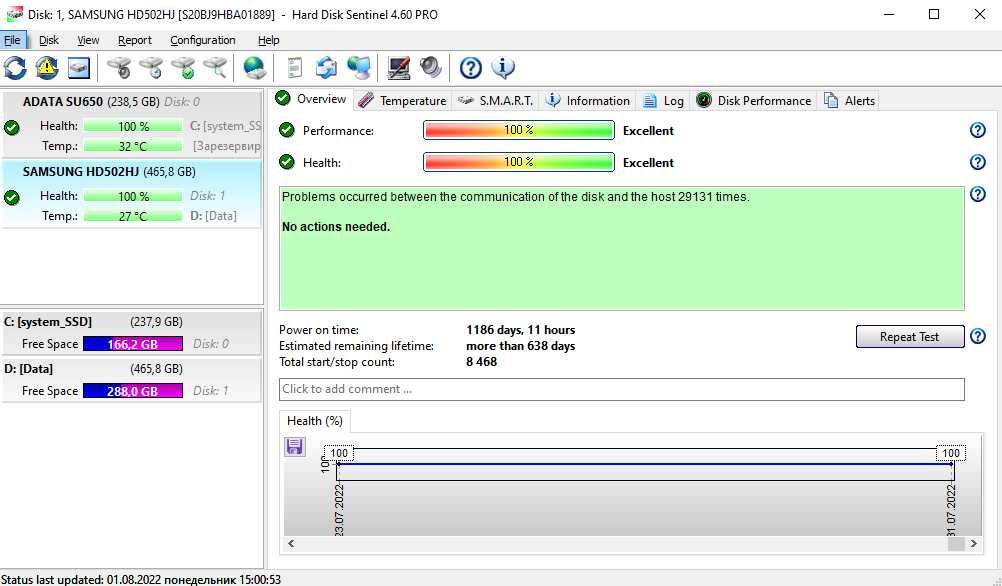Select the C: [system_SSD] partition
Viewport: 1002px width, 586px height.
132,332
